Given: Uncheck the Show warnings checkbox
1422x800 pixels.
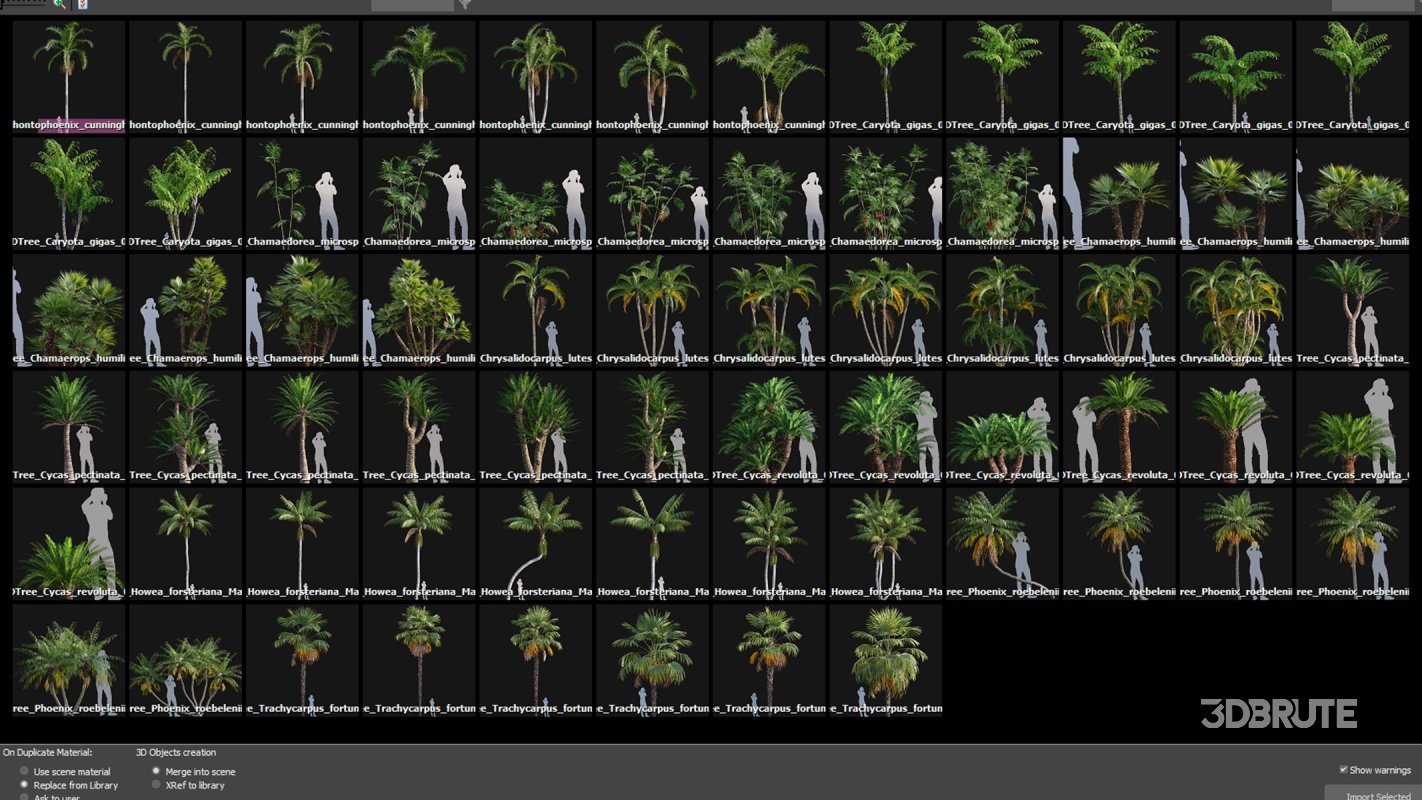Looking at the screenshot, I should click(x=1345, y=769).
